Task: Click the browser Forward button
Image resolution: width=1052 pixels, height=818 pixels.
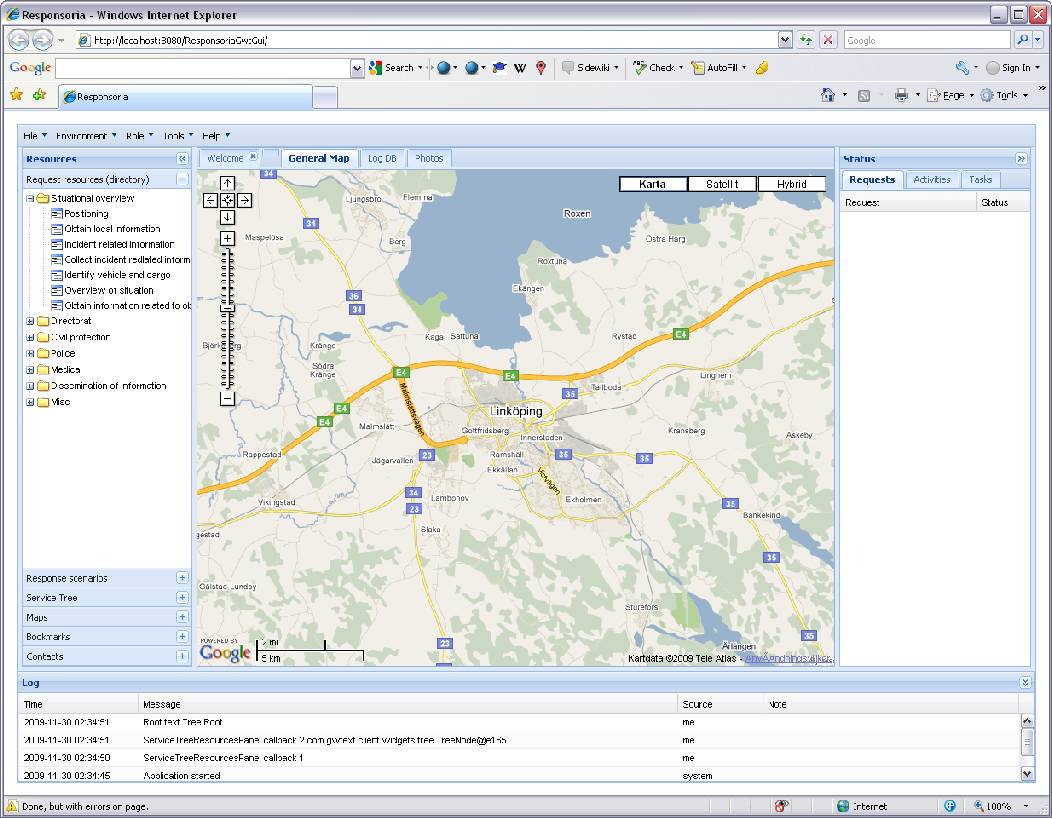Action: click(42, 40)
